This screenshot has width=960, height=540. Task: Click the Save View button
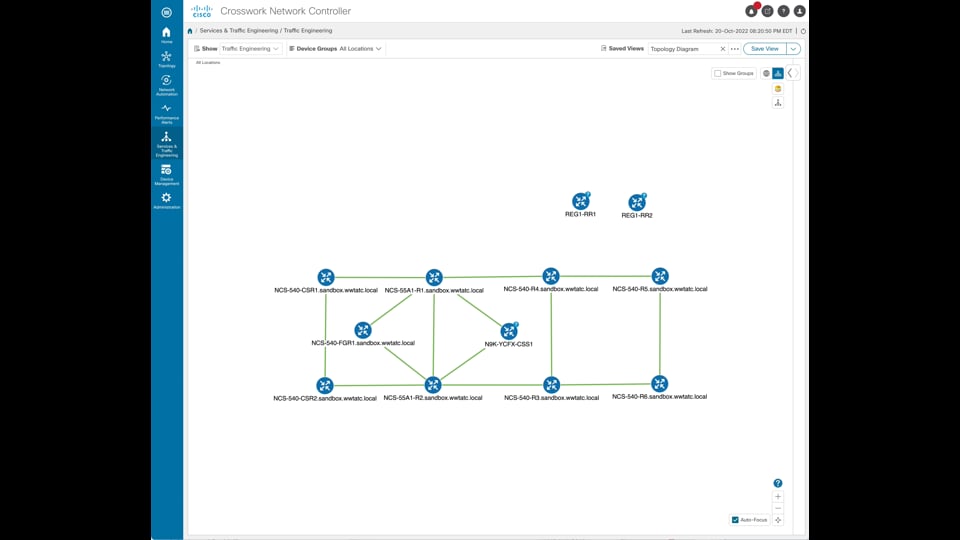[765, 48]
